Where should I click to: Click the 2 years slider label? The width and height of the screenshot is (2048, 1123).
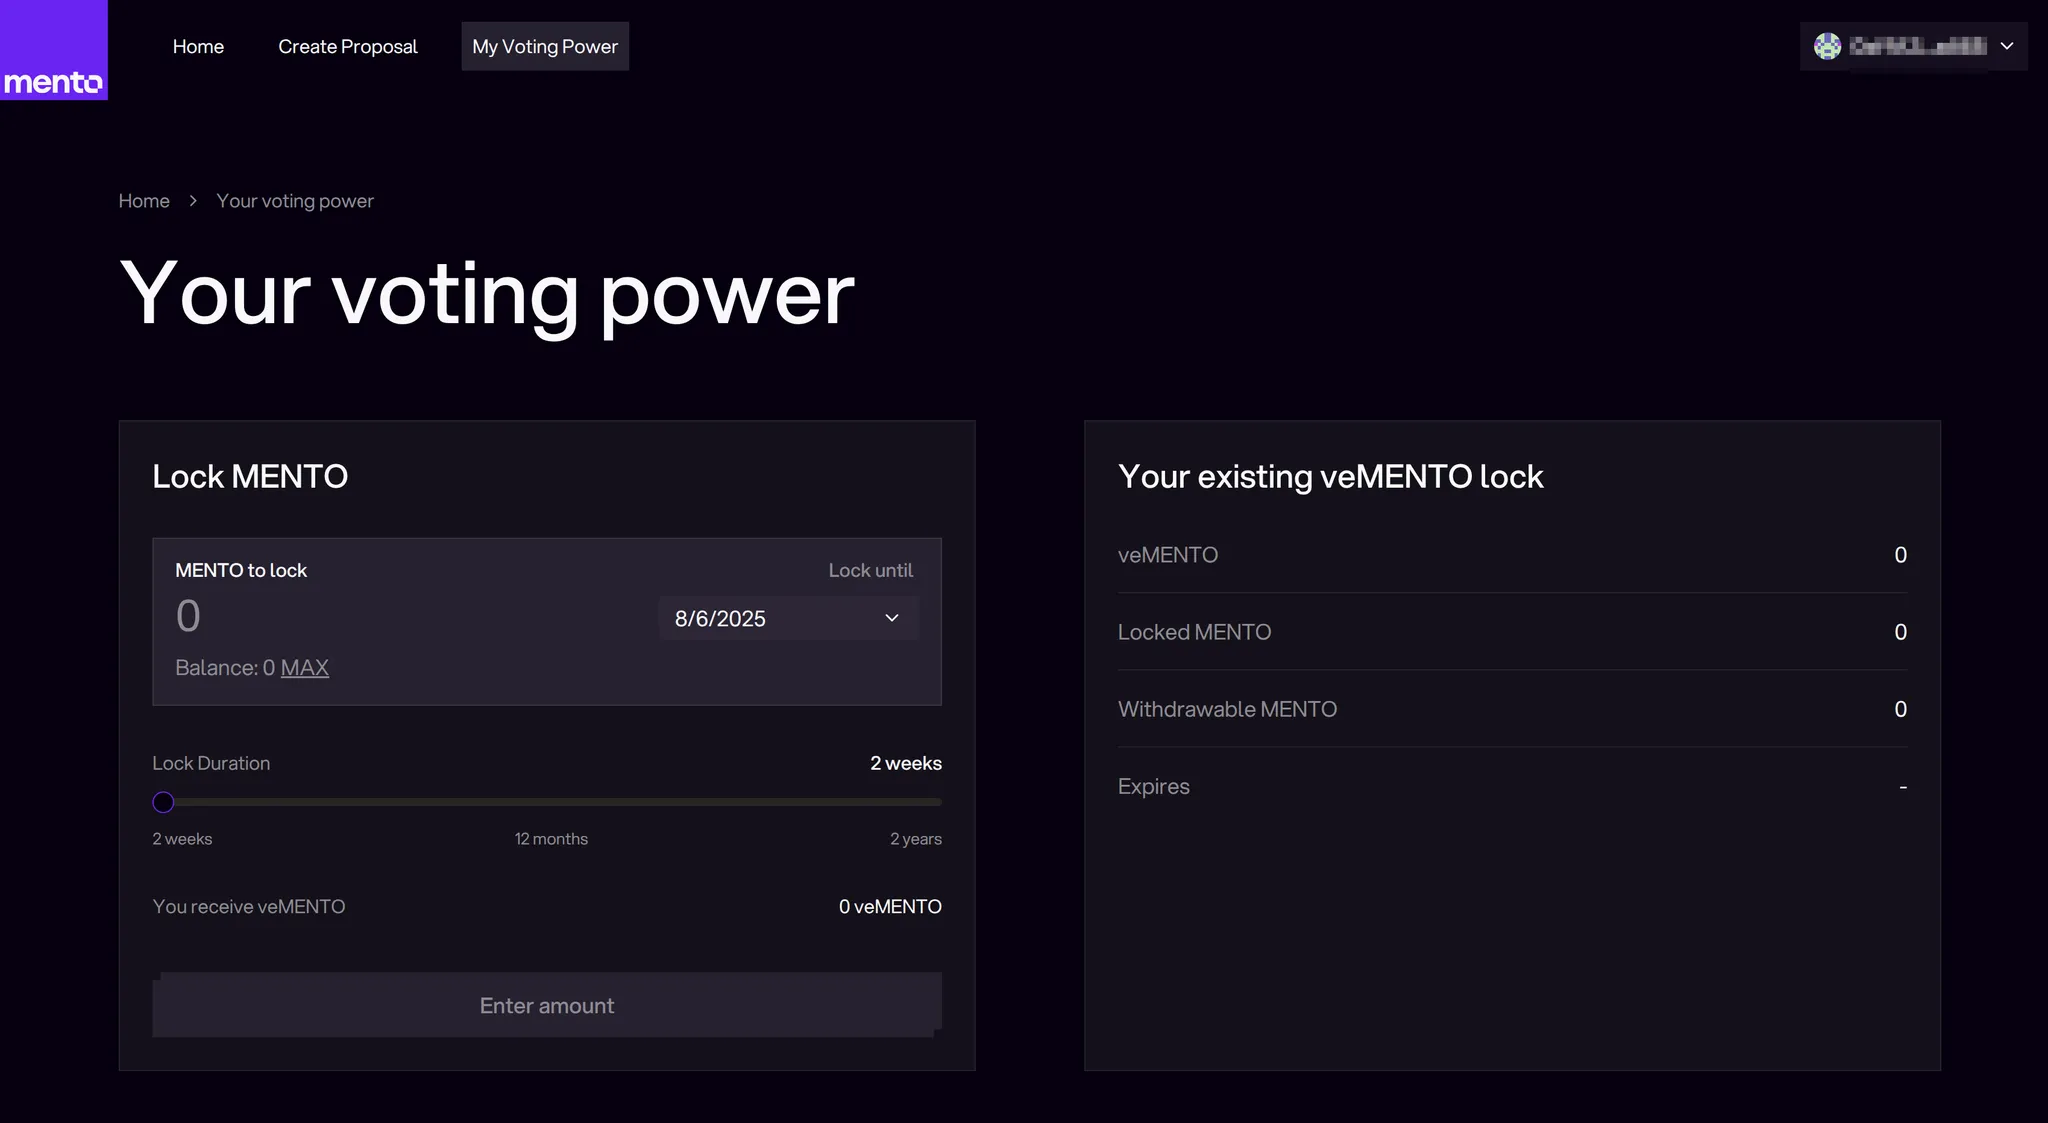coord(915,839)
